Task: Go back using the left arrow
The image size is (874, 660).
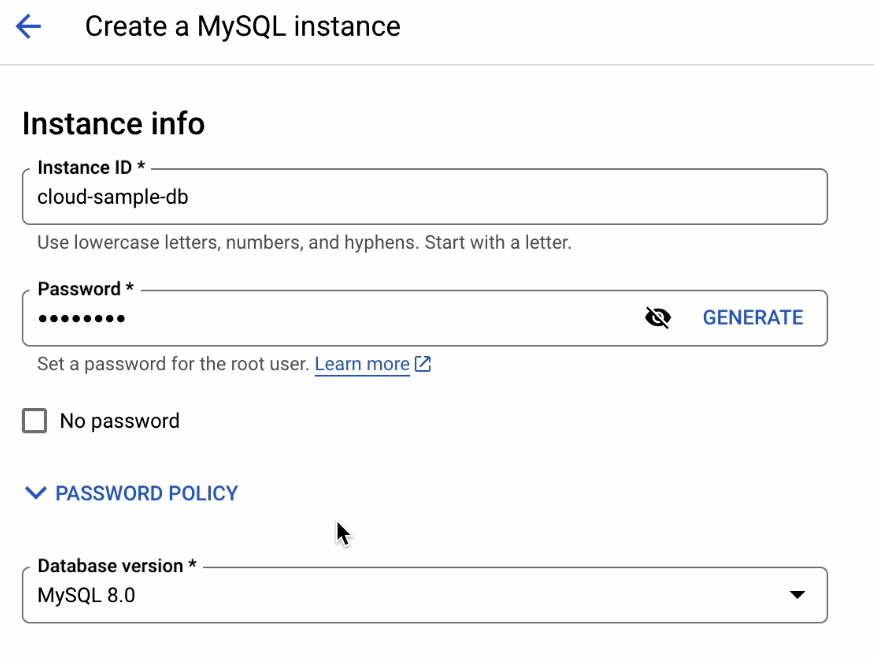Action: (x=28, y=27)
